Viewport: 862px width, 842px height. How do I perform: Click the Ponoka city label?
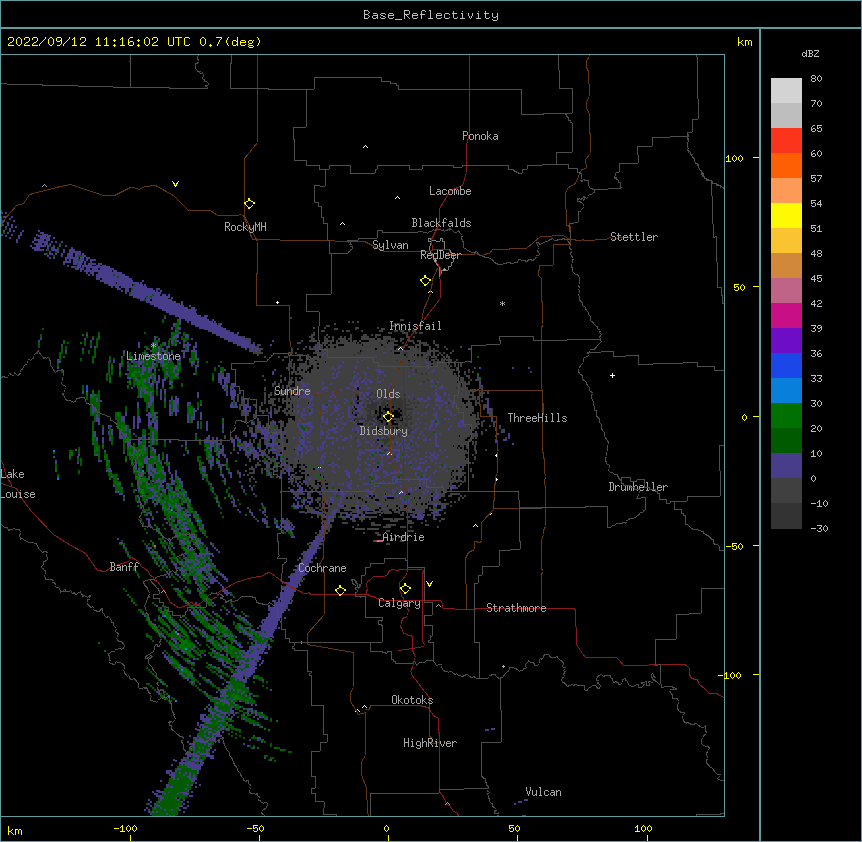[x=480, y=136]
